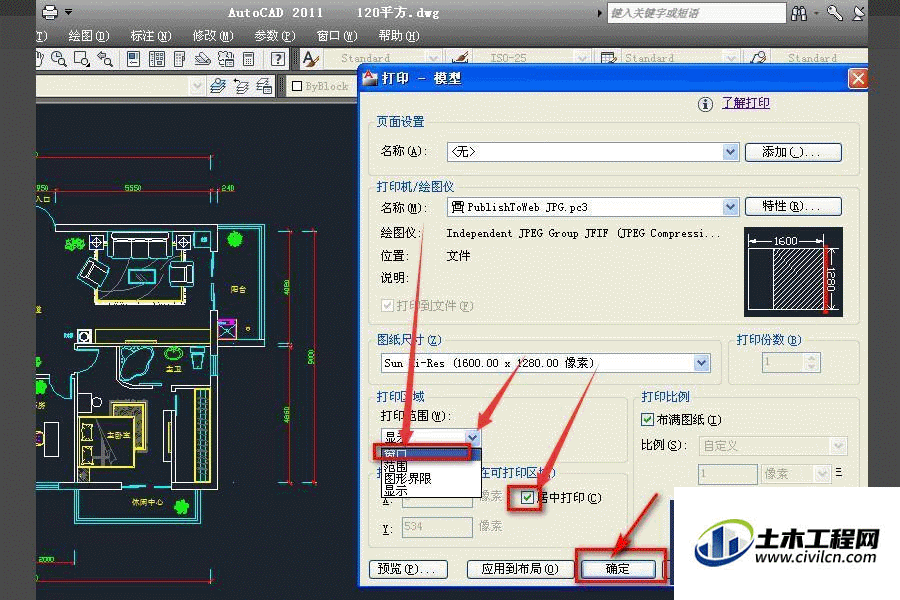The height and width of the screenshot is (600, 900).
Task: Click the key Subscription Center icon
Action: click(x=835, y=13)
